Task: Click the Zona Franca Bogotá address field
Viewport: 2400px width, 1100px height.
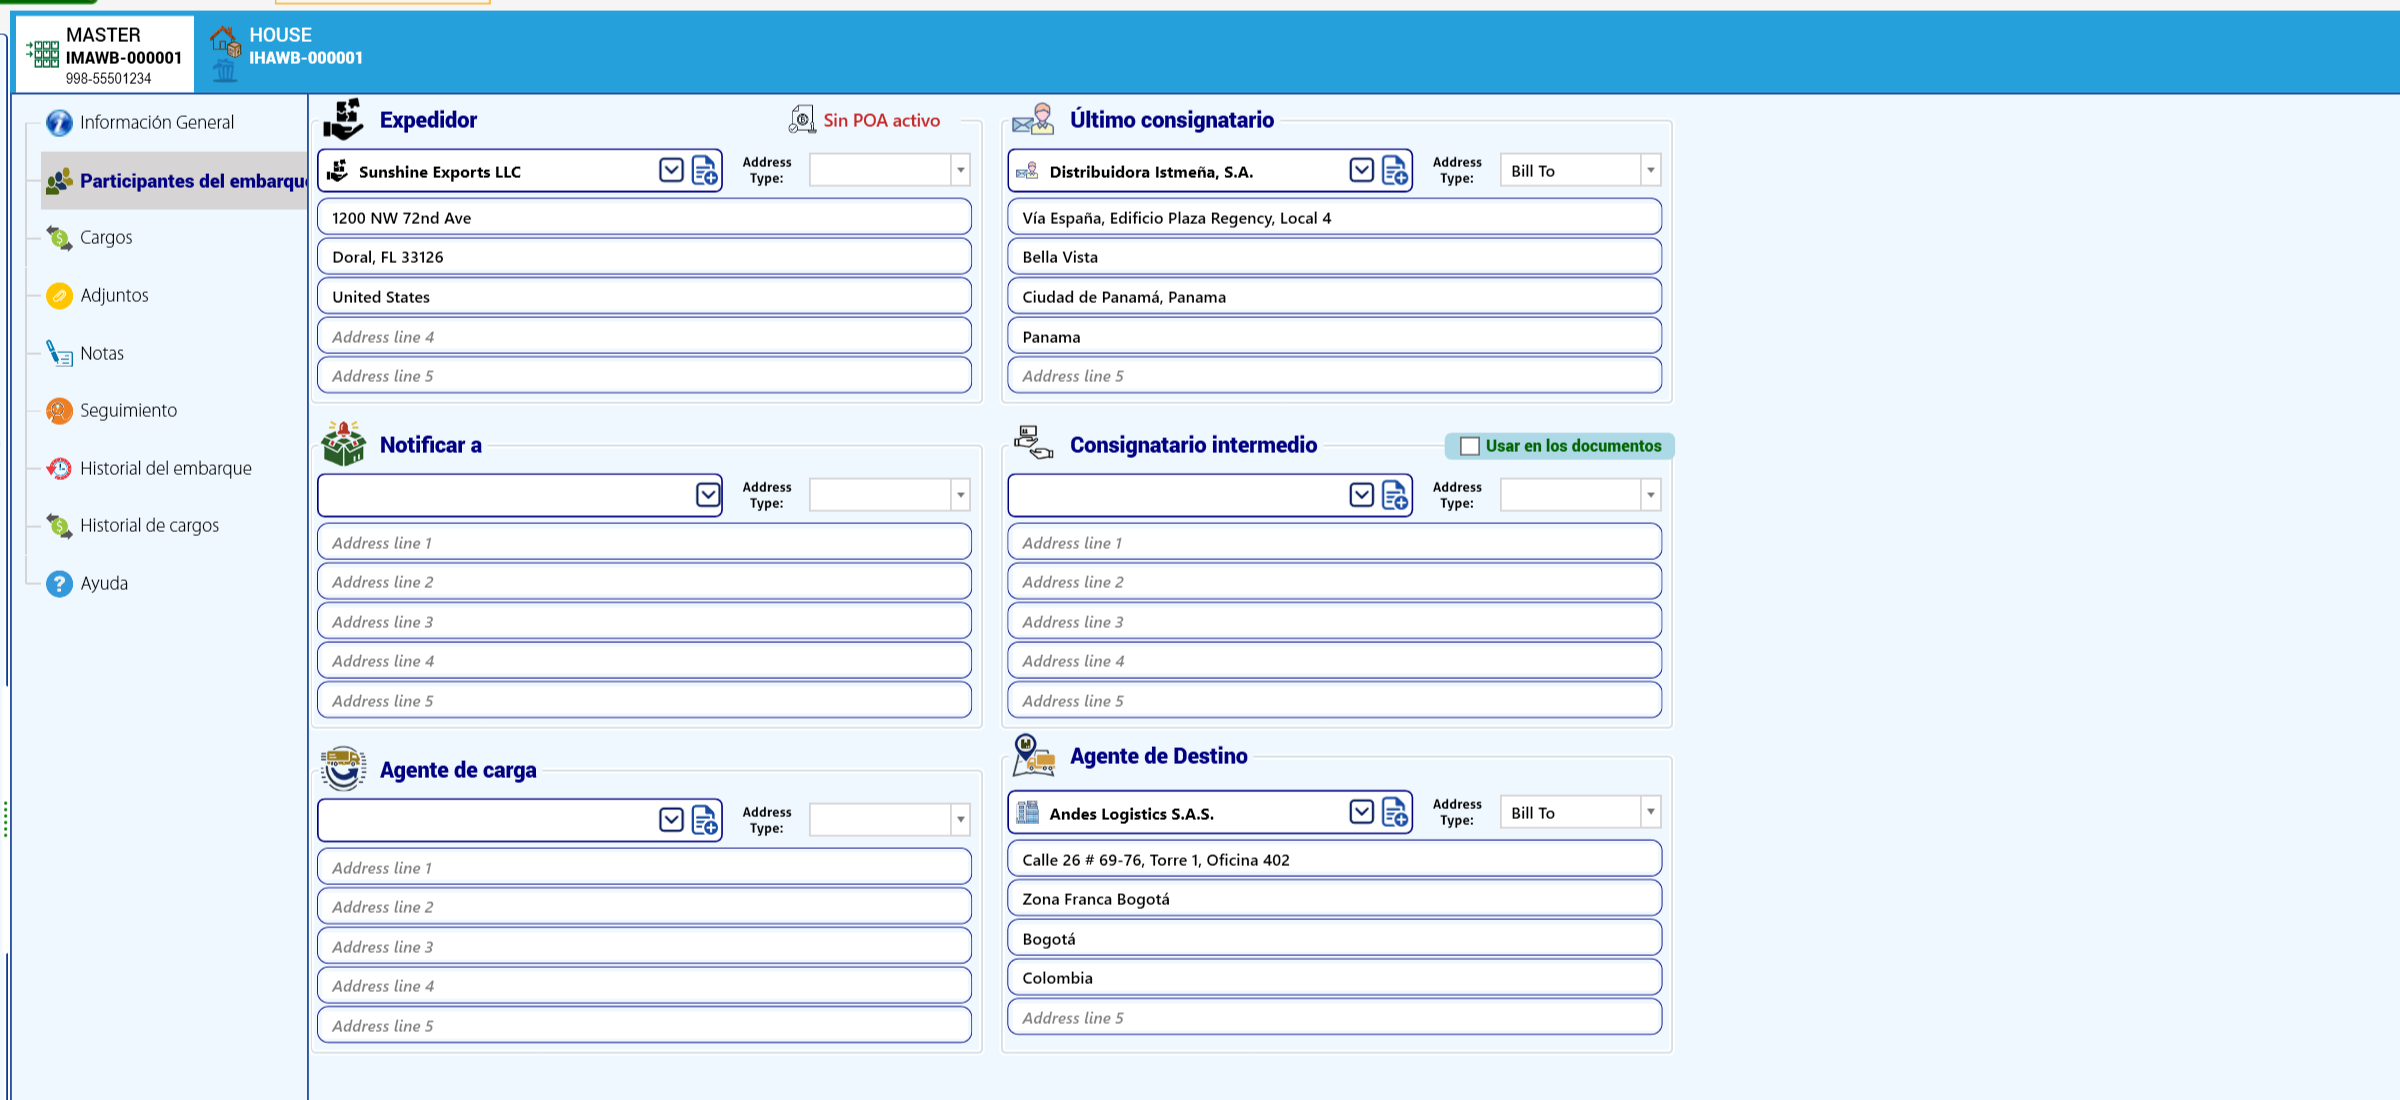Action: 1334,899
